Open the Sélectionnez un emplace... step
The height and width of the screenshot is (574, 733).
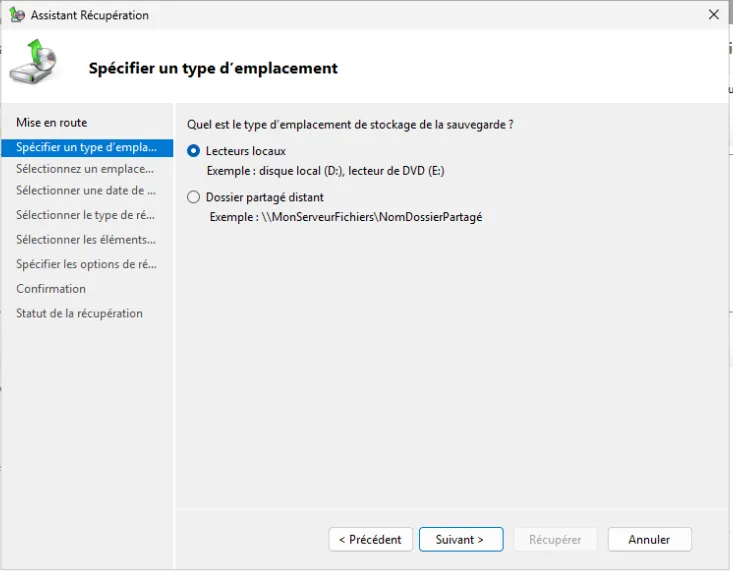[x=85, y=170]
